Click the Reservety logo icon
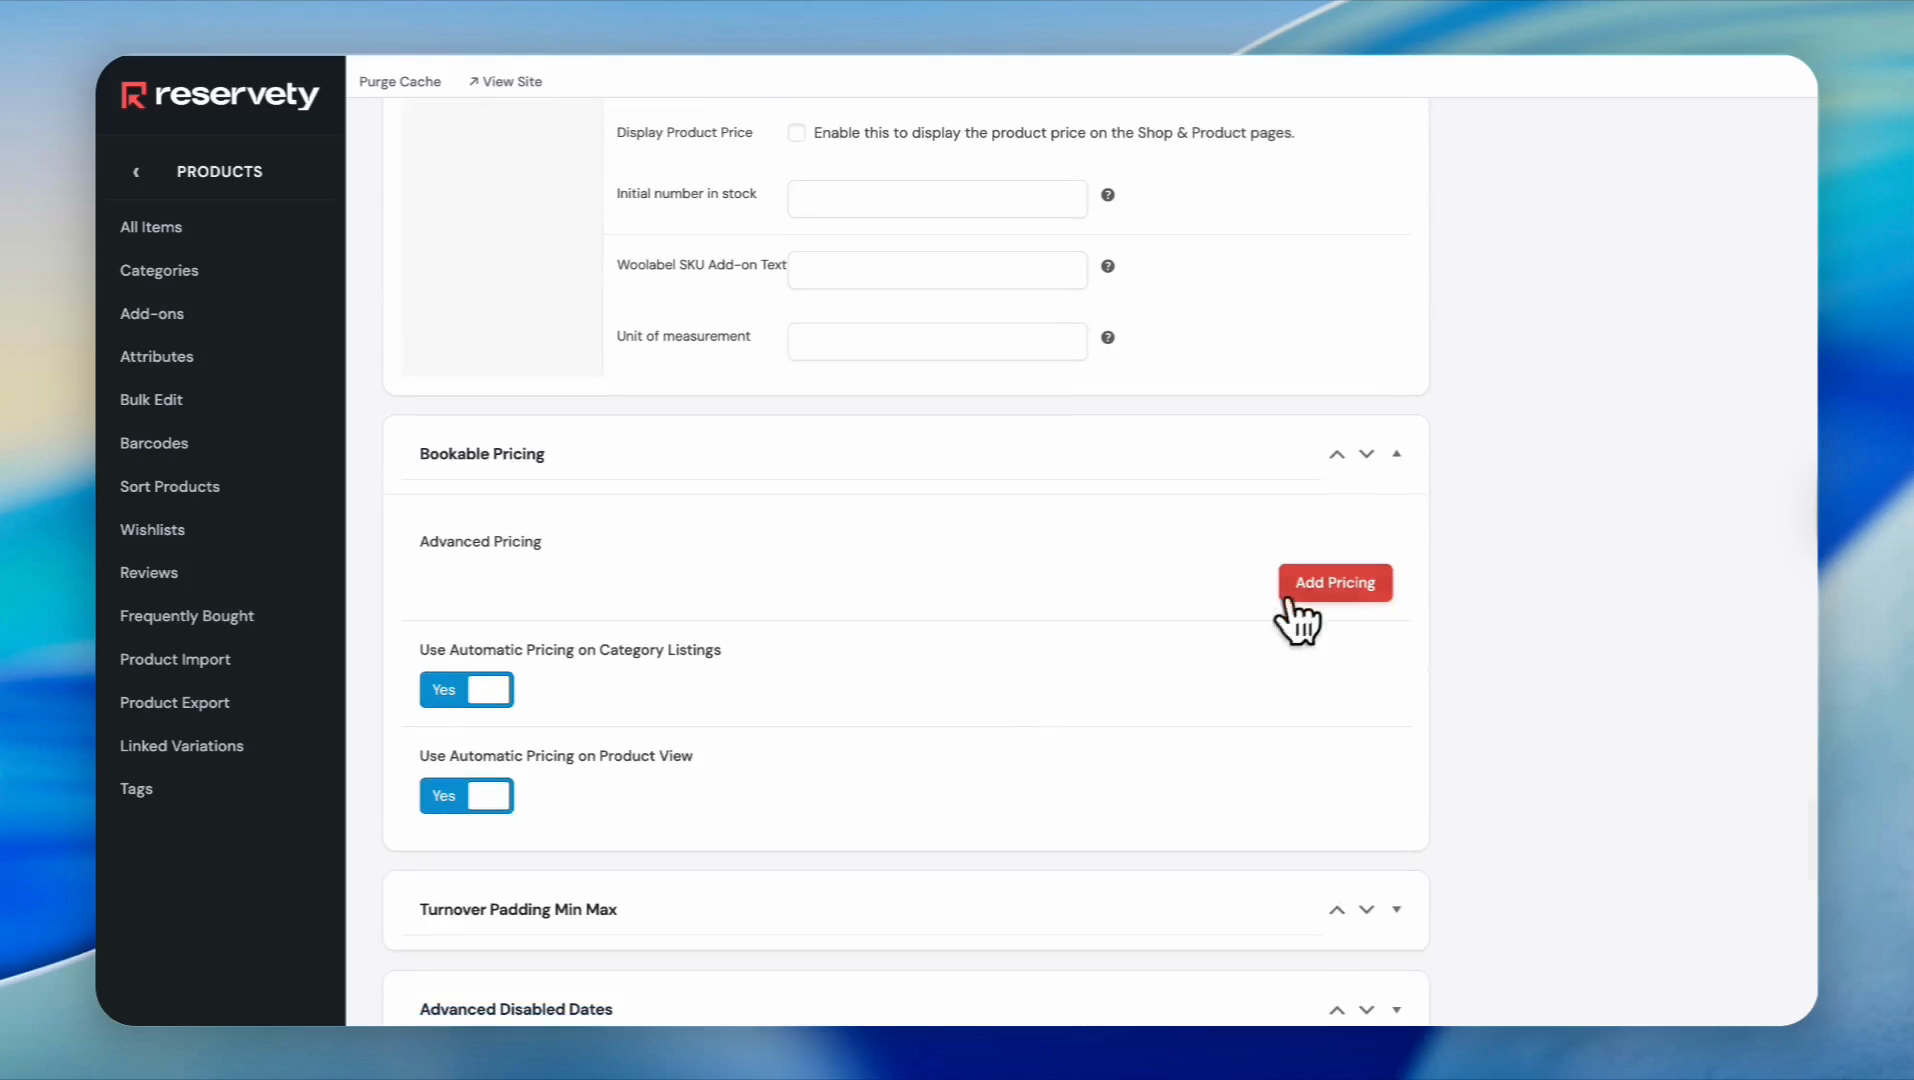 point(133,95)
